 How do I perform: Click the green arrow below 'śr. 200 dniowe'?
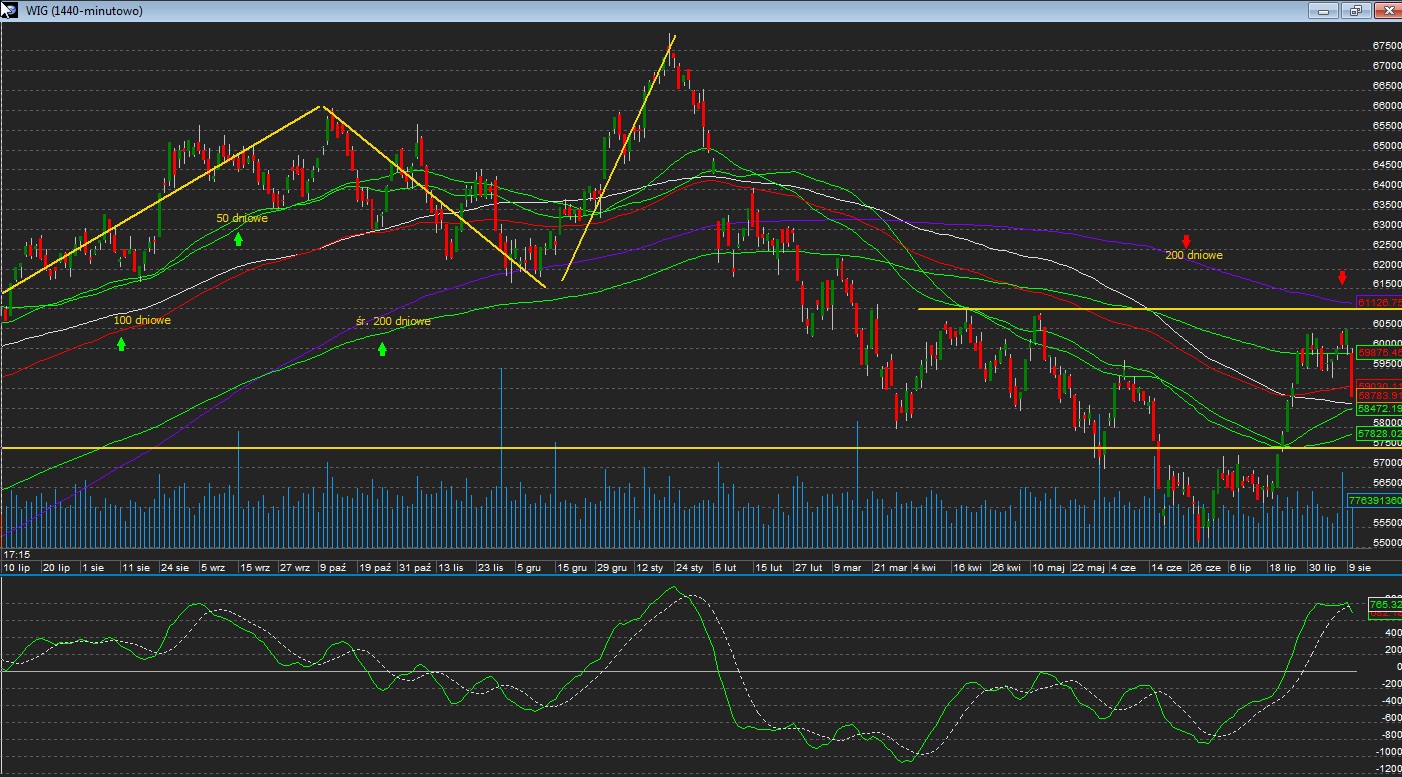pyautogui.click(x=382, y=348)
